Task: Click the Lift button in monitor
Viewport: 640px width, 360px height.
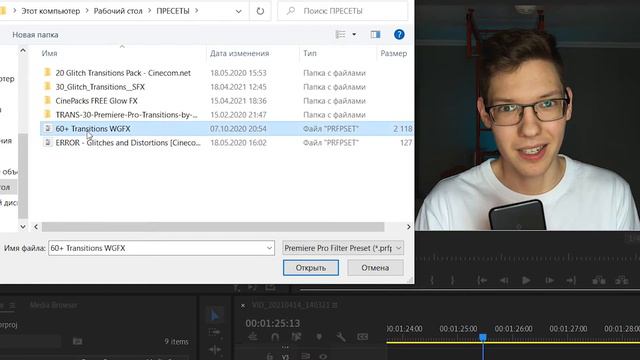Action: pyautogui.click(x=599, y=280)
